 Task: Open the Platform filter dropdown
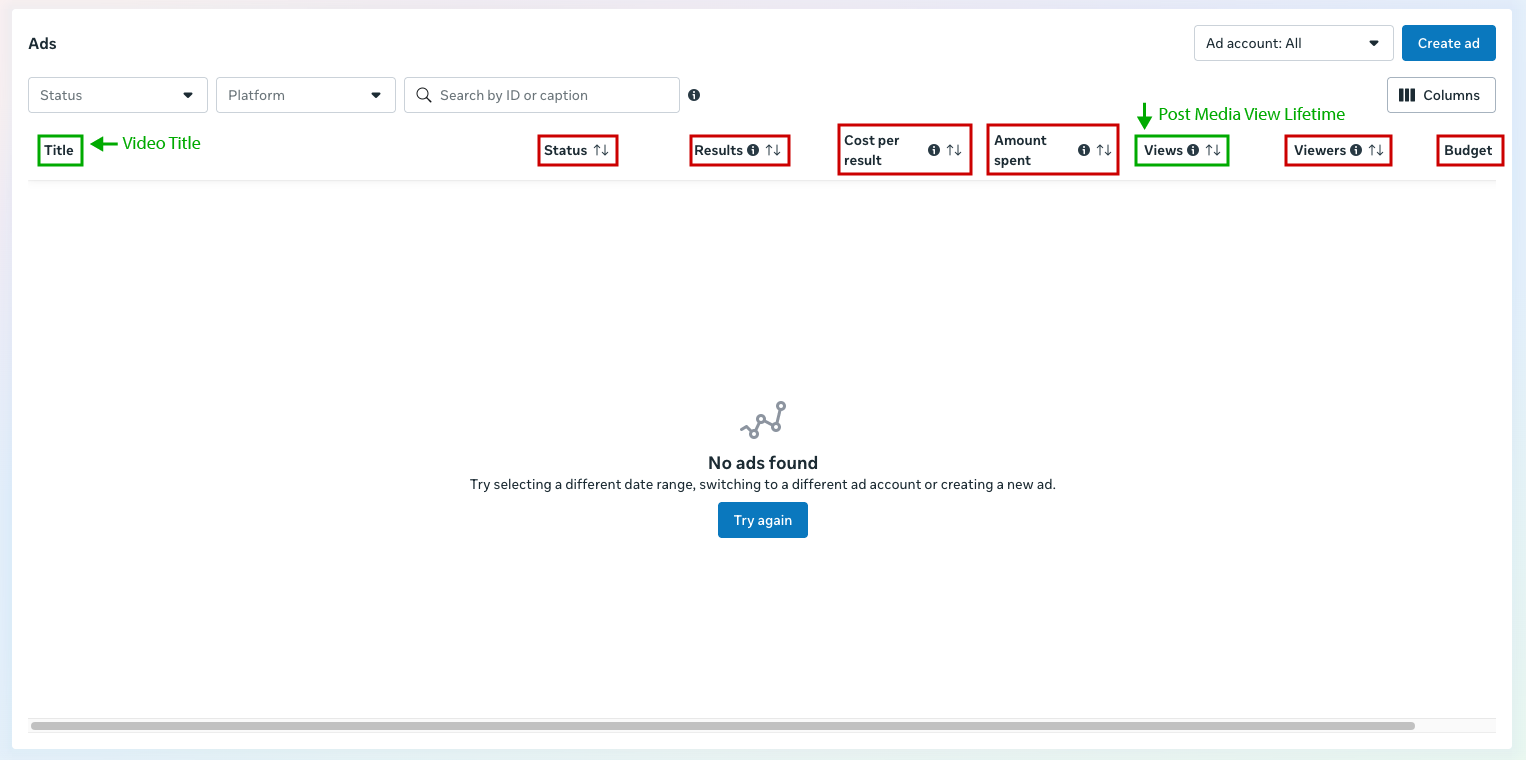(x=306, y=95)
